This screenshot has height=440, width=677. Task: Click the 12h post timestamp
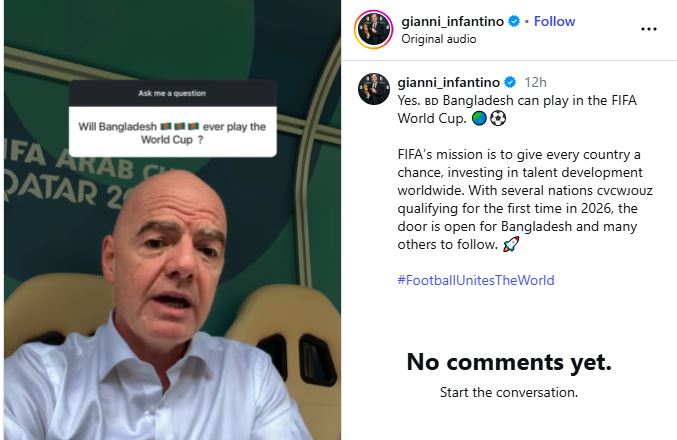click(535, 82)
